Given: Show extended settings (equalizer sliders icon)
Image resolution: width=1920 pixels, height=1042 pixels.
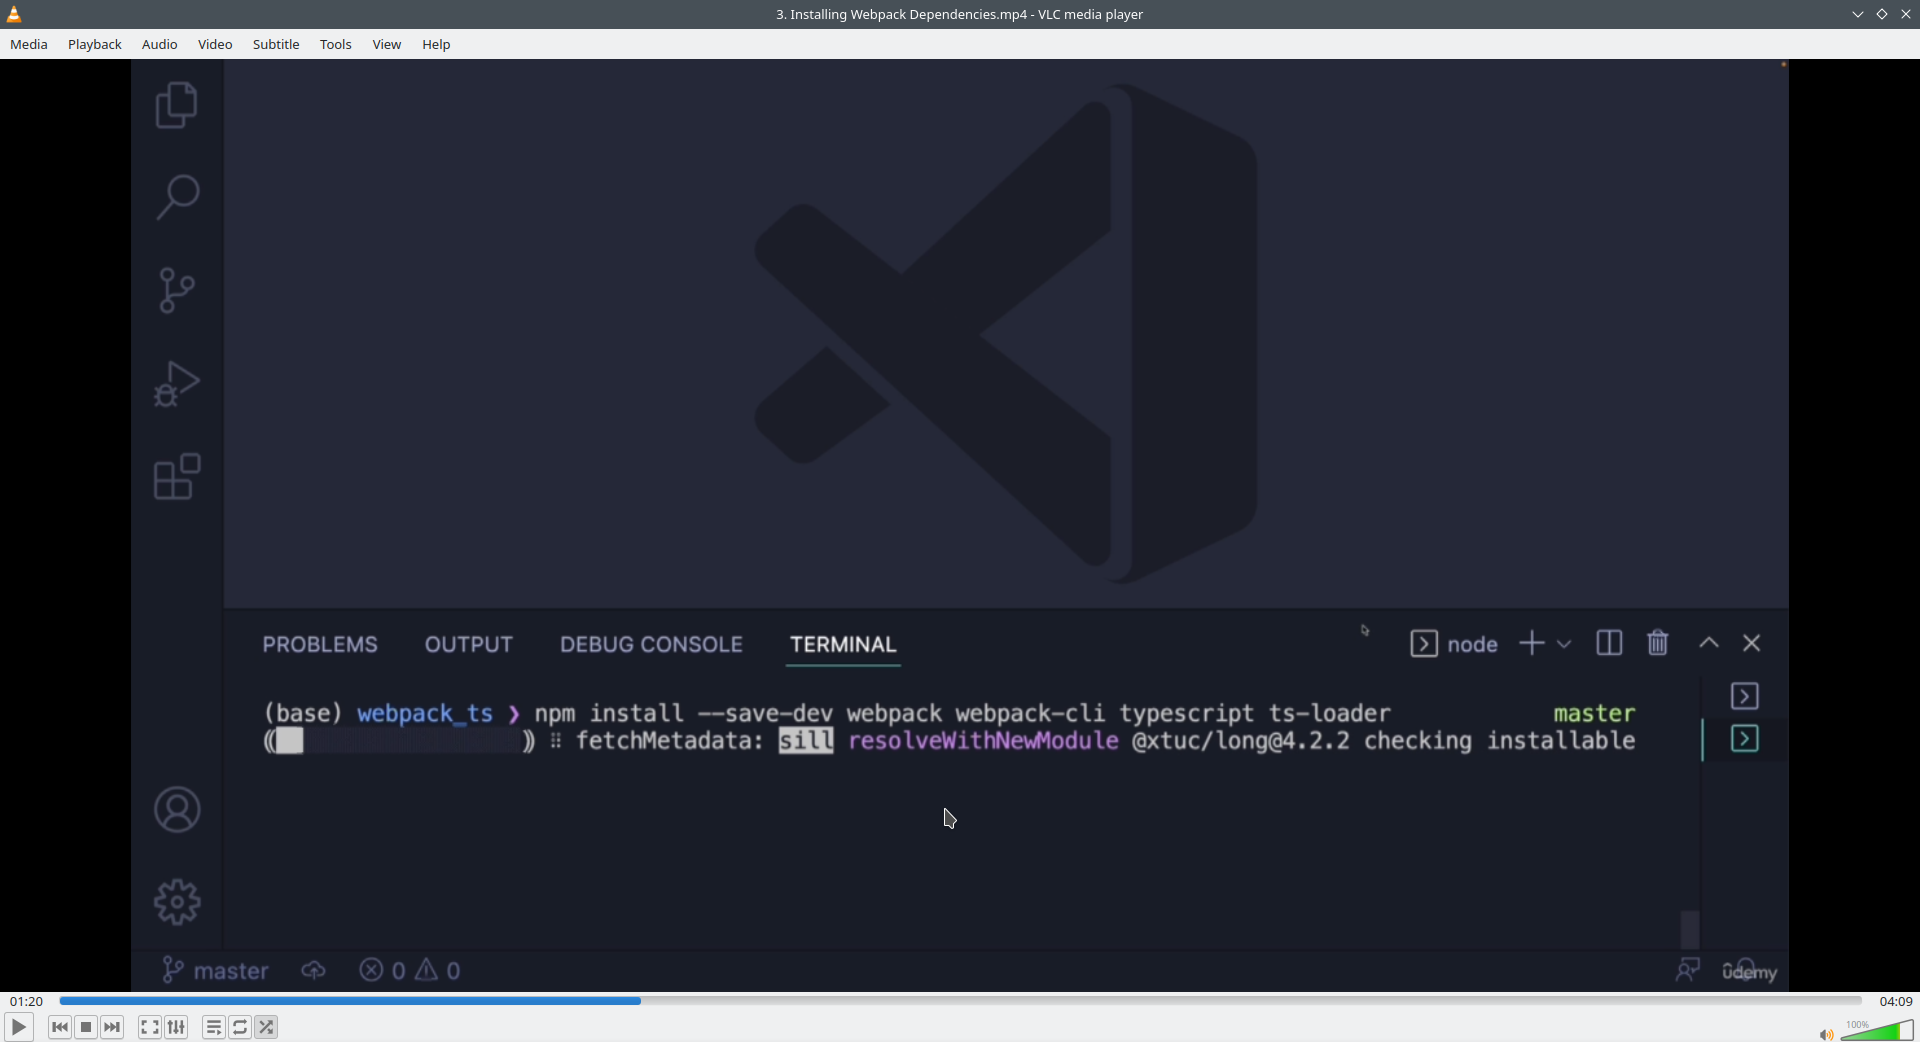Looking at the screenshot, I should pyautogui.click(x=176, y=1027).
